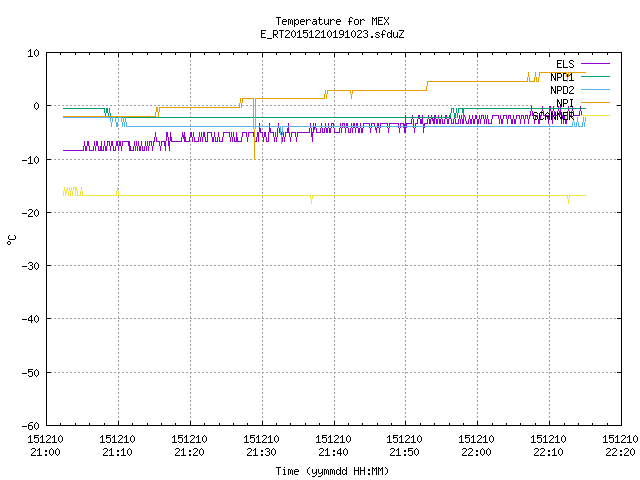Click the NPD2 legend label

coord(562,90)
